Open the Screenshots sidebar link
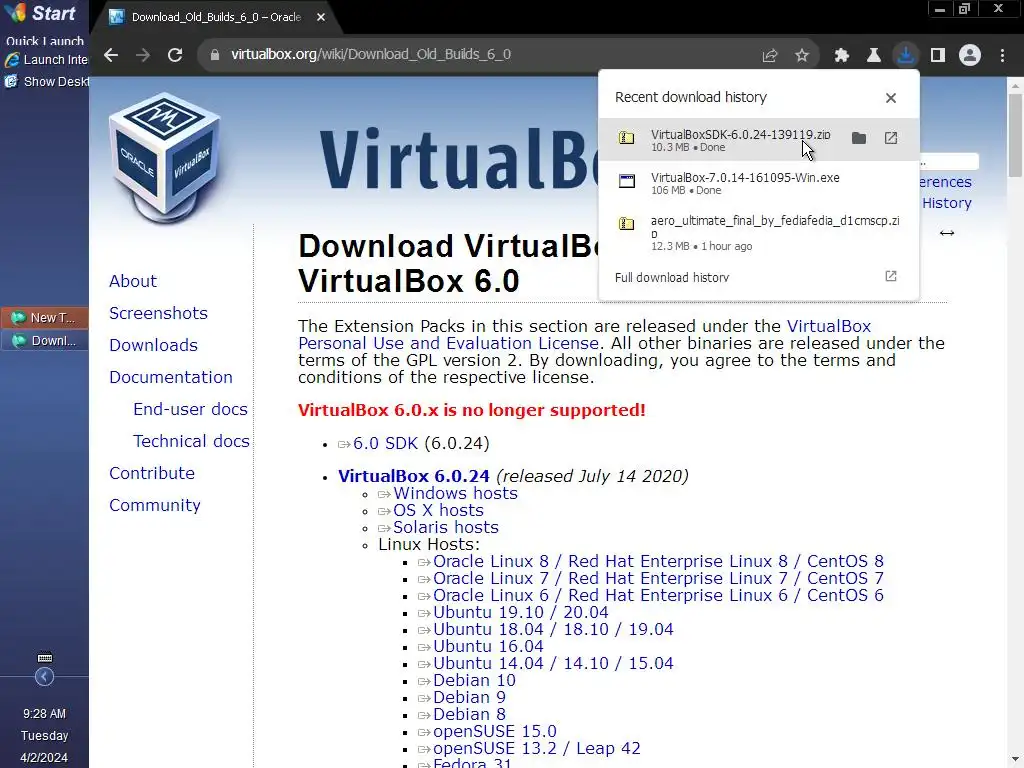1024x768 pixels. (158, 313)
